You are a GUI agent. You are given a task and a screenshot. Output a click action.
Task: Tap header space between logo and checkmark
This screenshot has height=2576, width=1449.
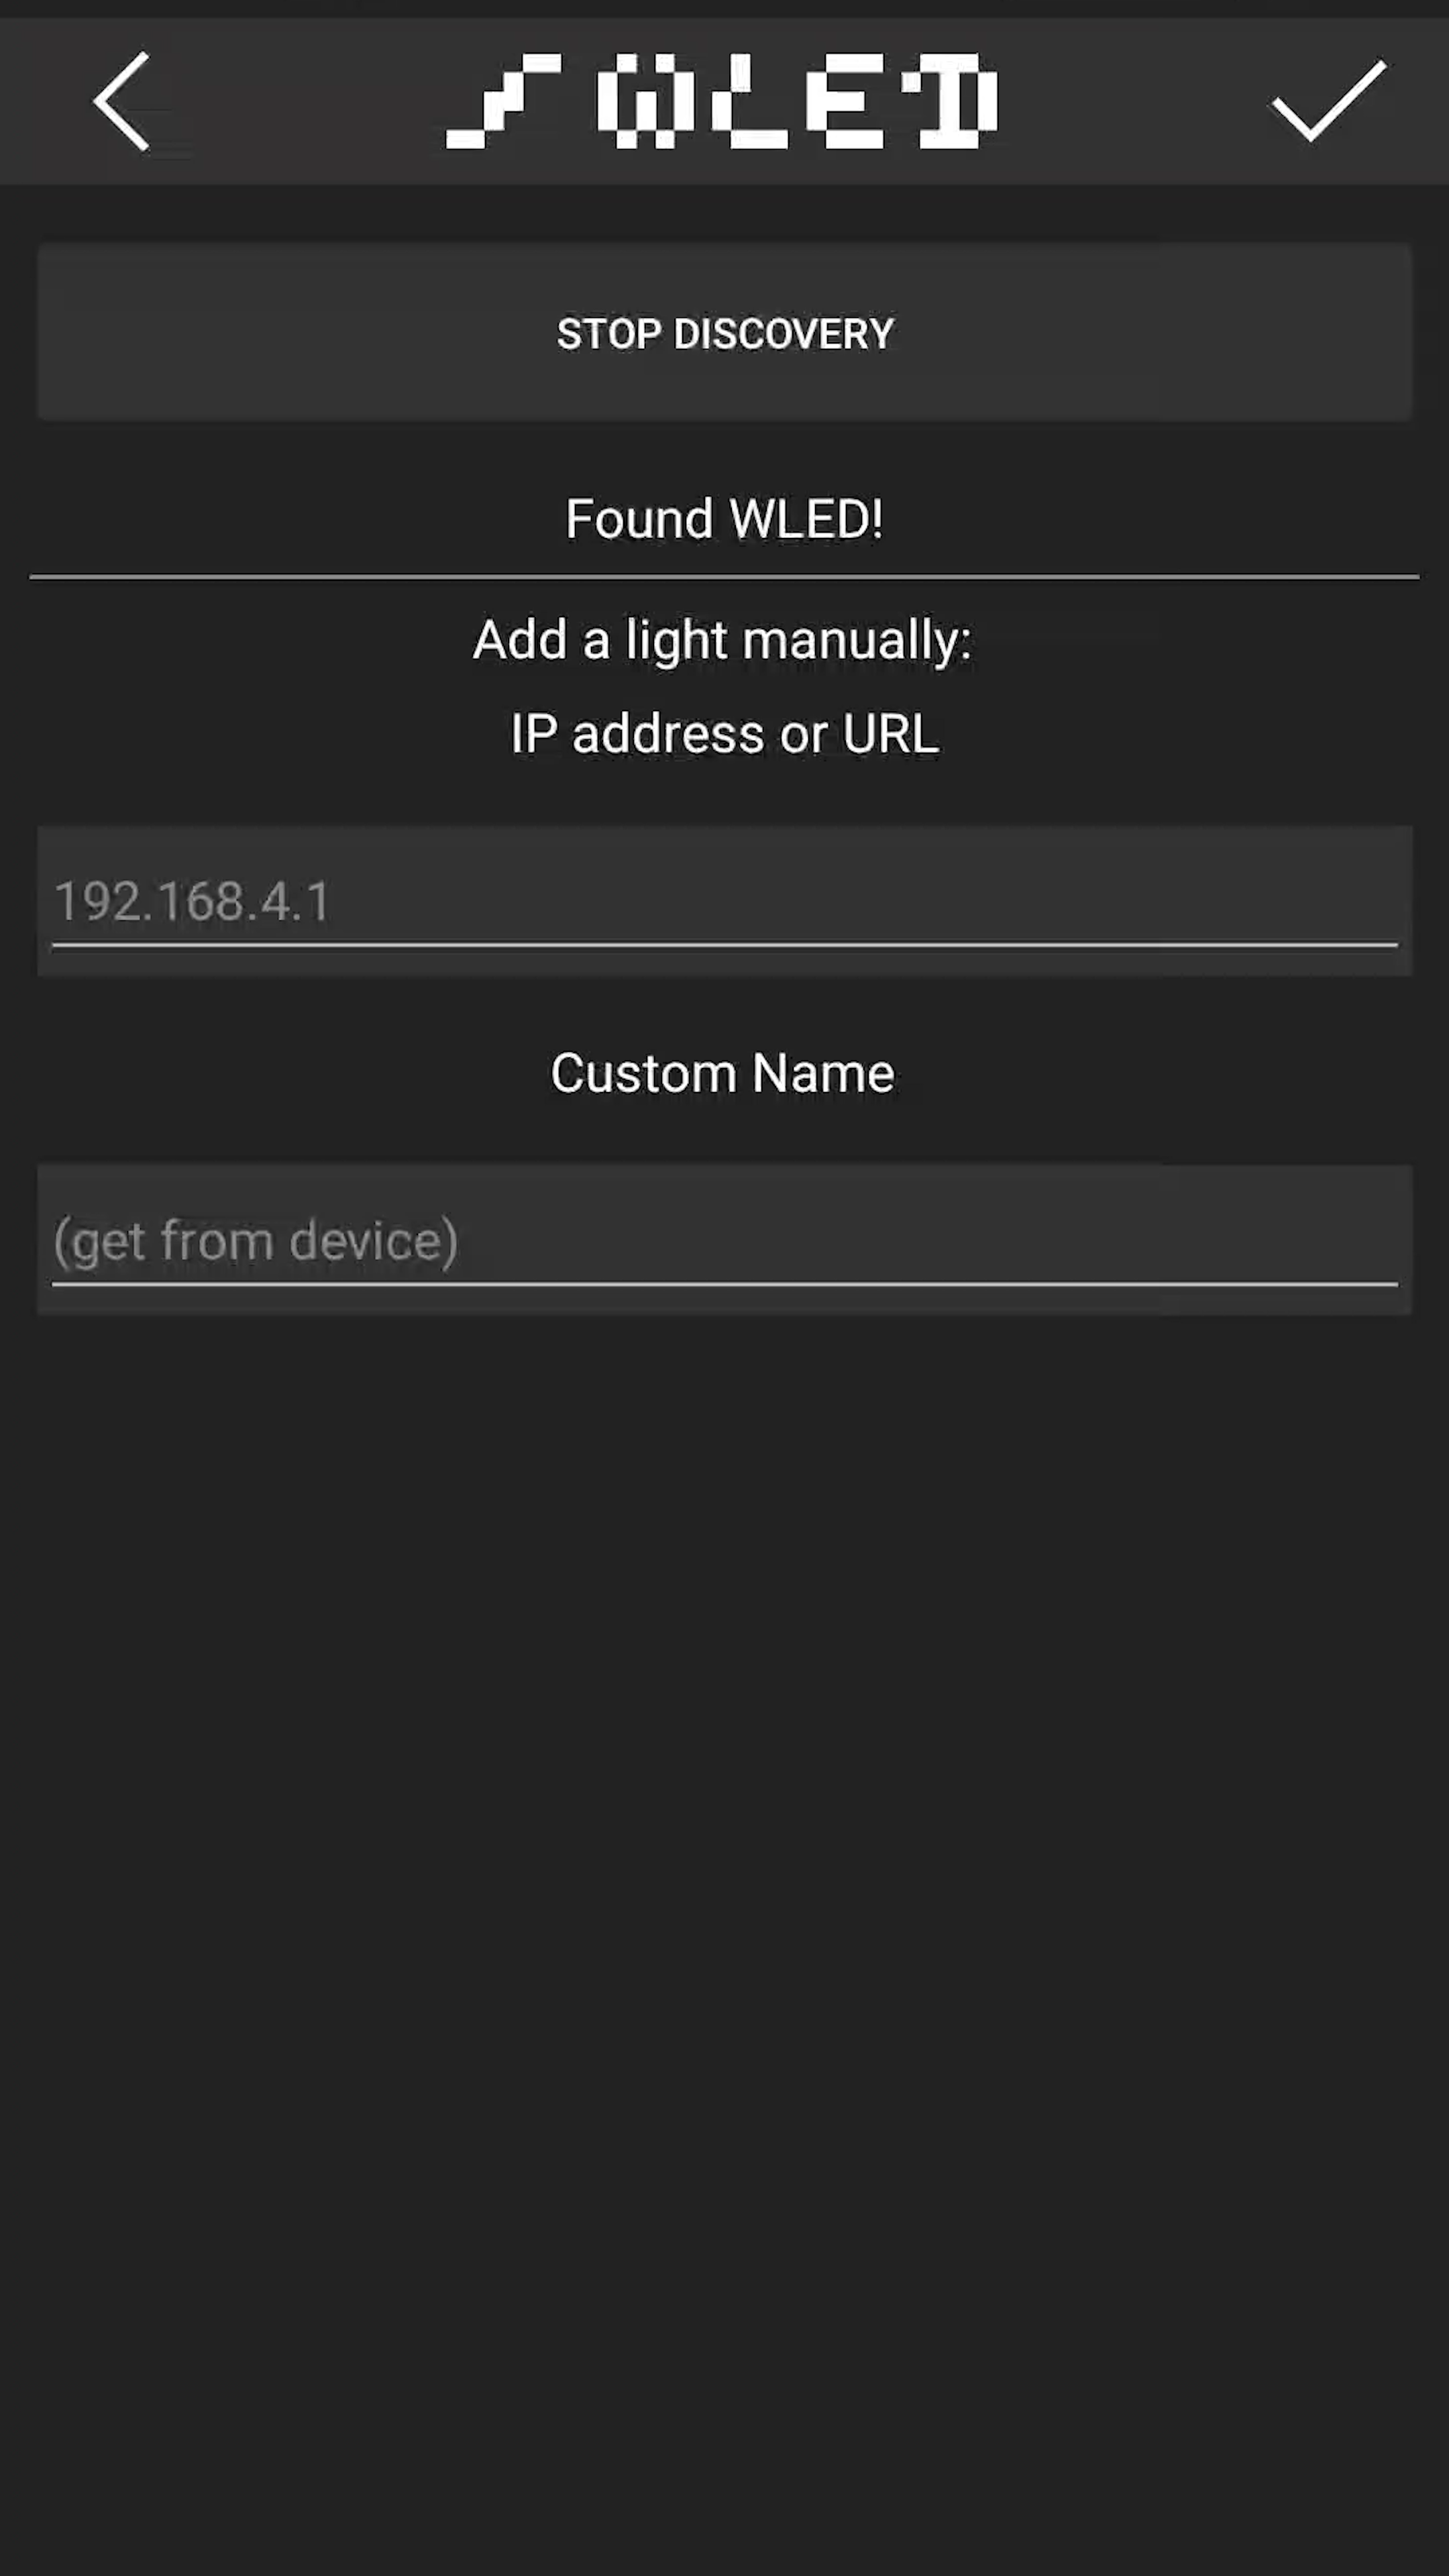pos(1133,101)
